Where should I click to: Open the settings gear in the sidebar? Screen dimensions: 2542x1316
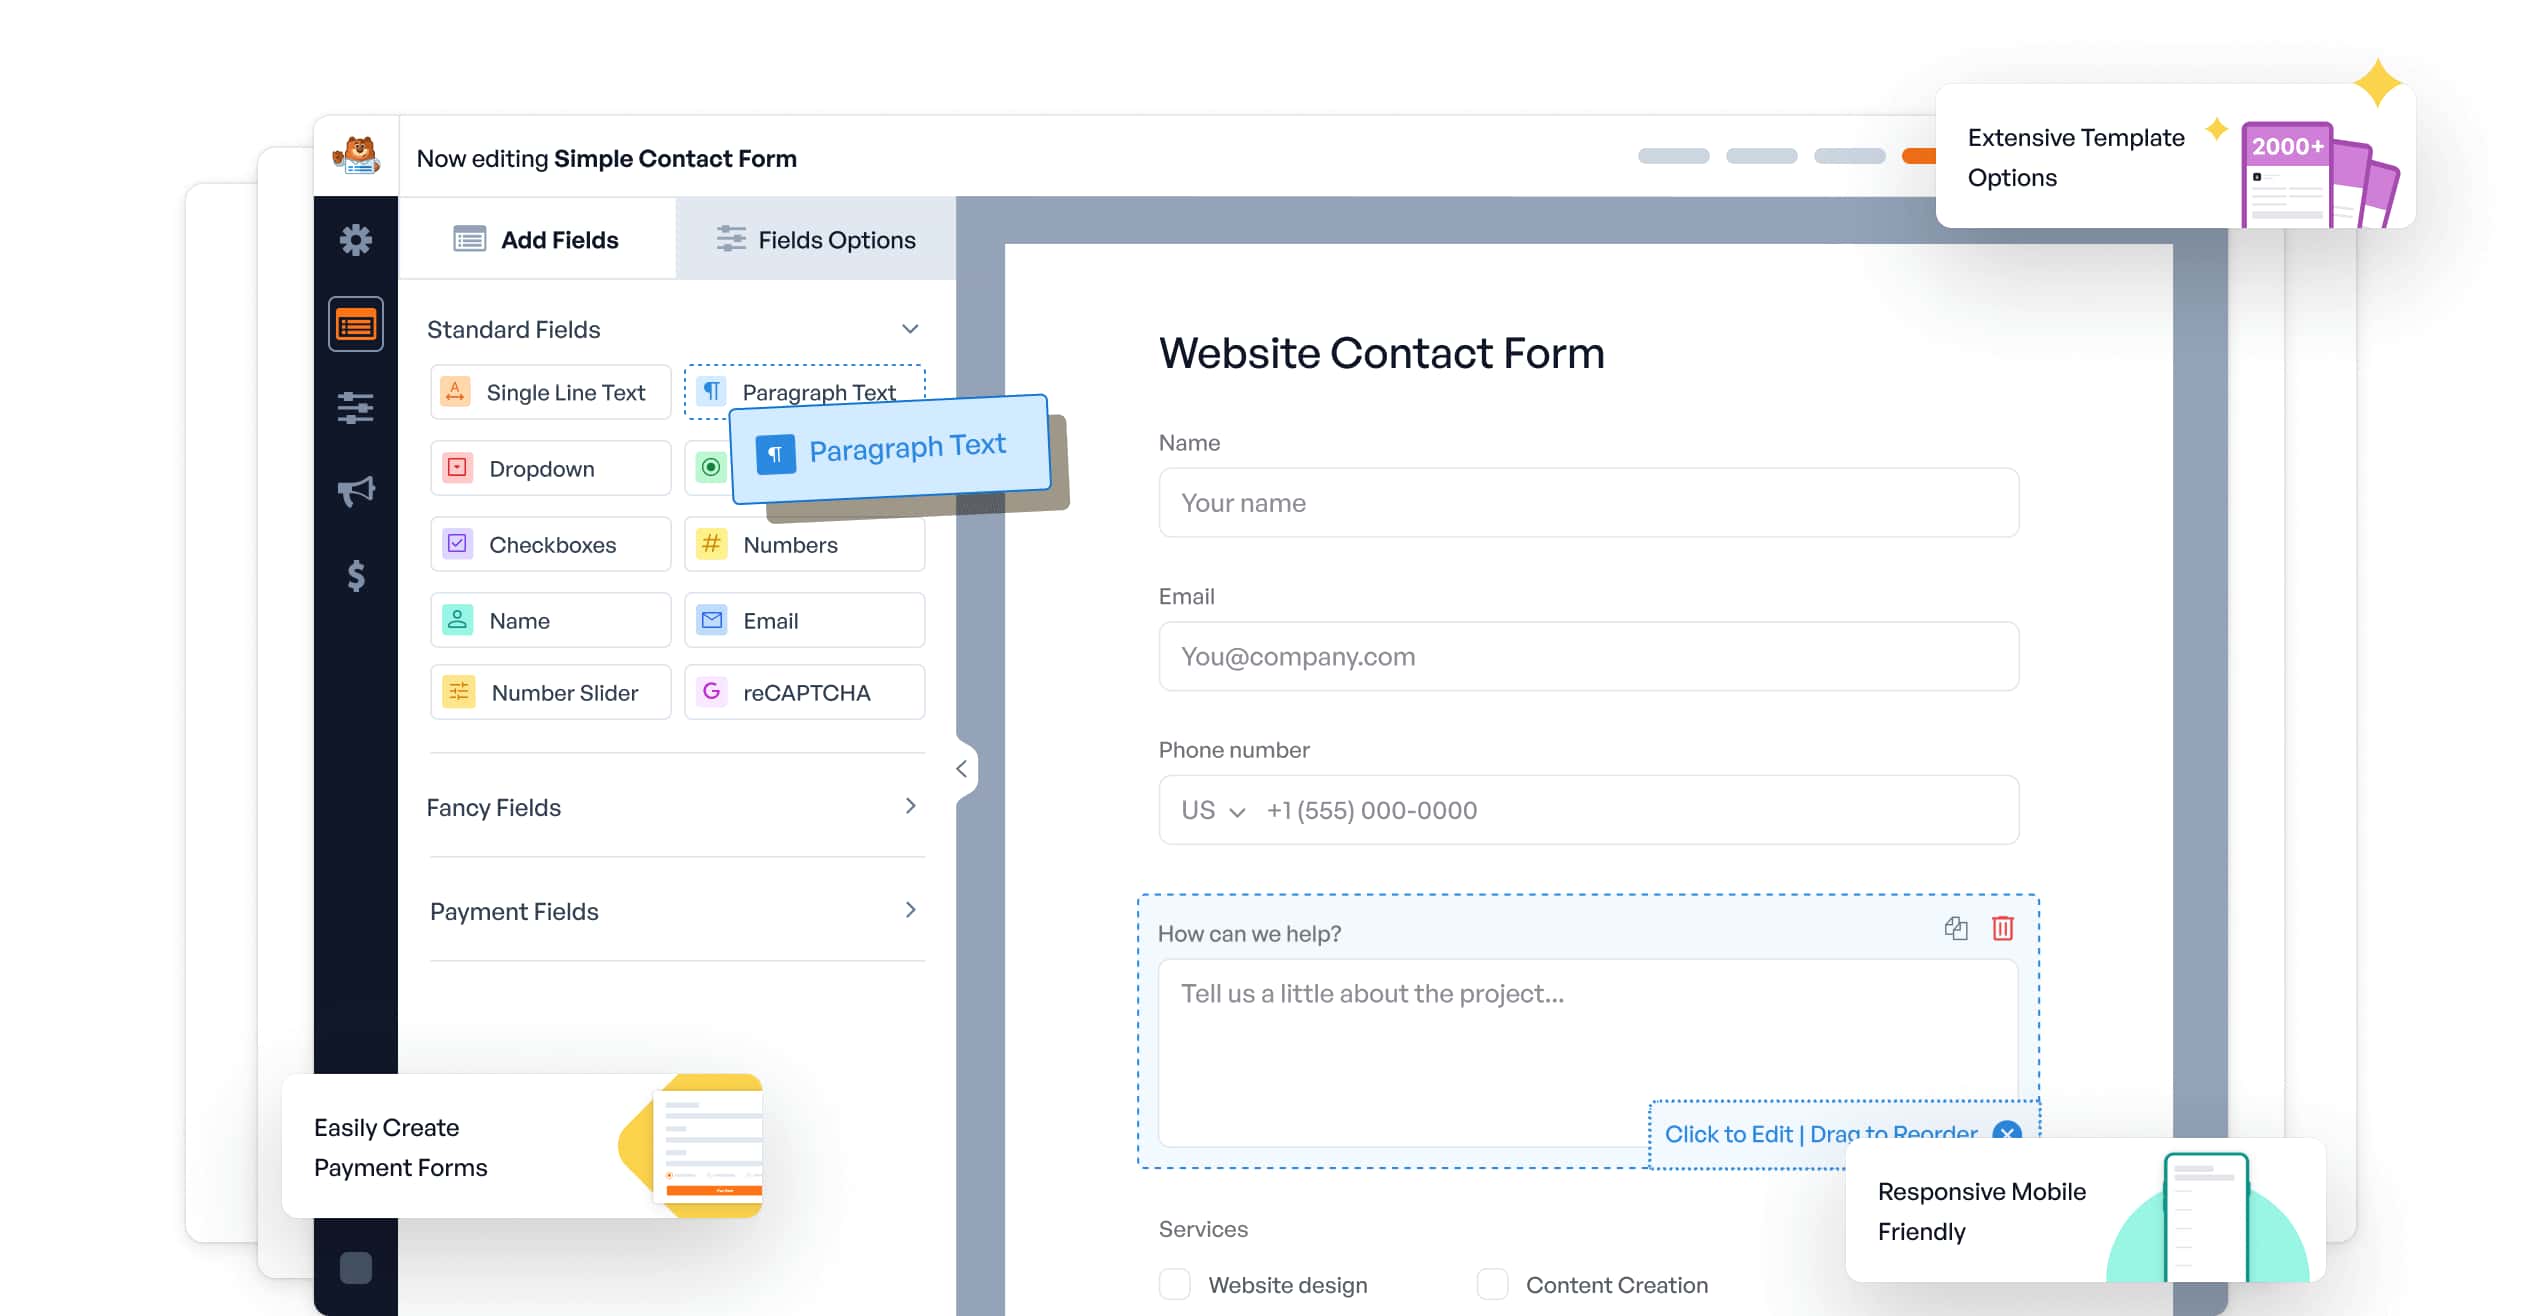[355, 240]
